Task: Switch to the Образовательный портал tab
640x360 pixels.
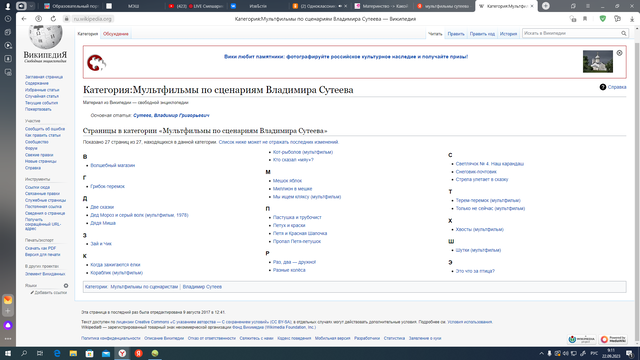Action: (71, 6)
